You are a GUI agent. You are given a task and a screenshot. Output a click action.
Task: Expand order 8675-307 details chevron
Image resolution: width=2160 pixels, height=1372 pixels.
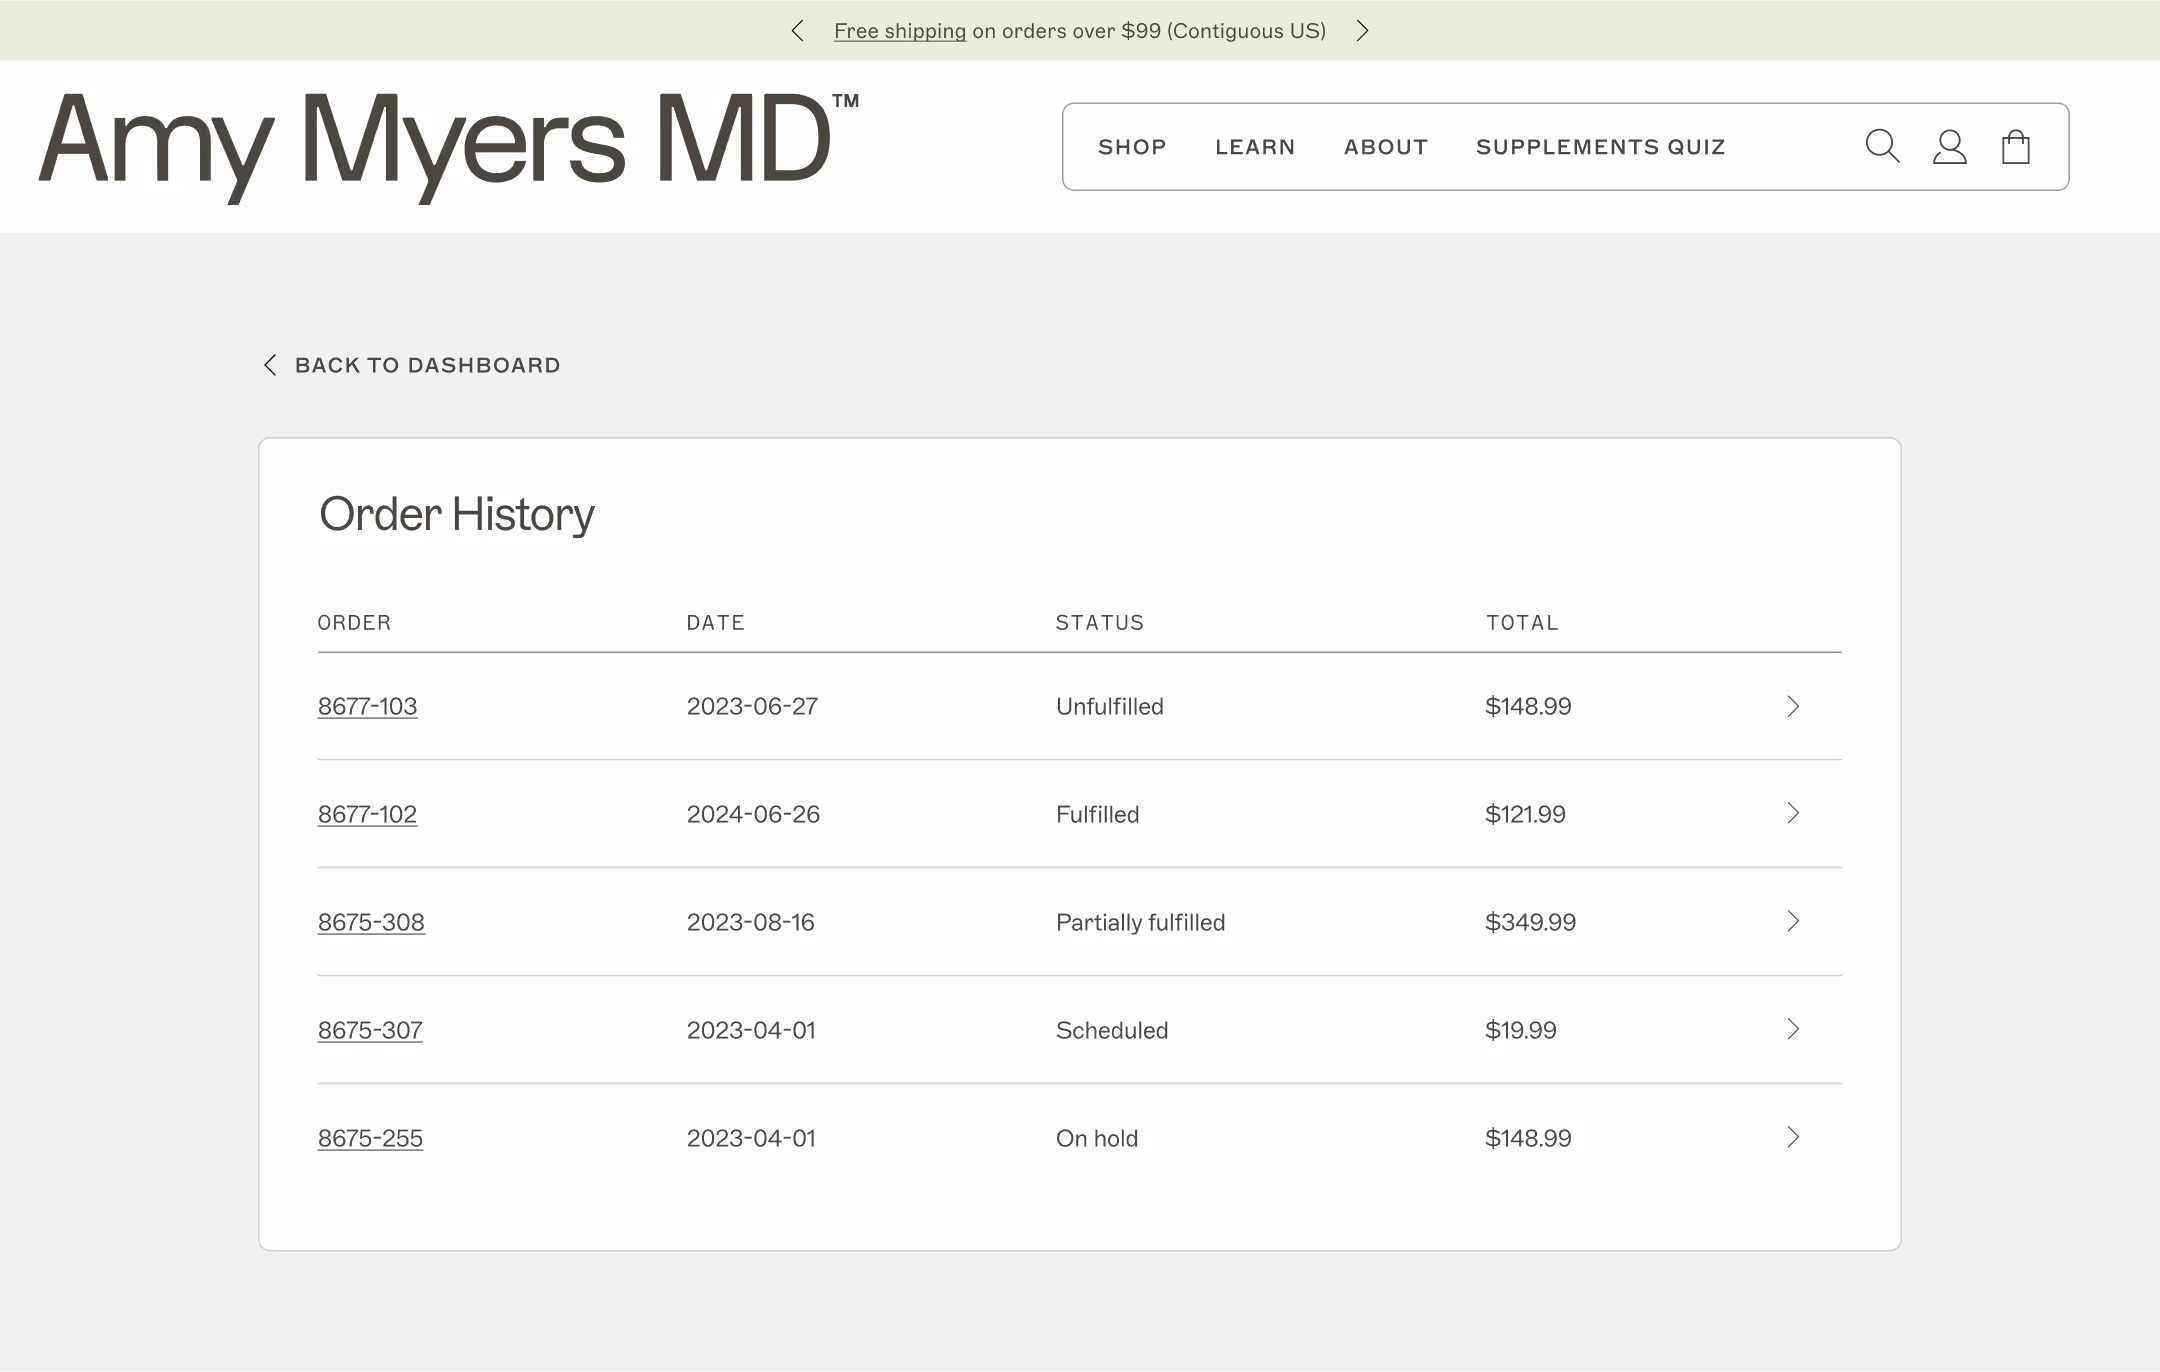click(1793, 1029)
